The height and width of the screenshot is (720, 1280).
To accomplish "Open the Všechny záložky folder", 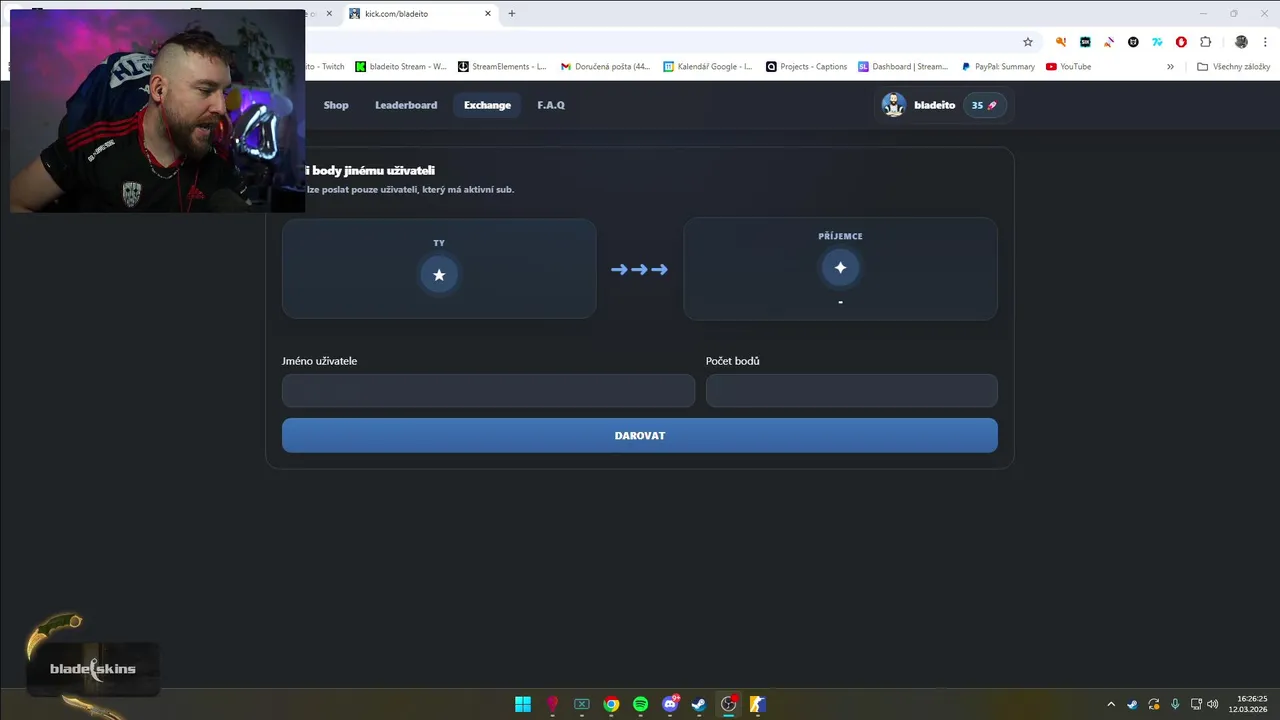I will 1233,67.
